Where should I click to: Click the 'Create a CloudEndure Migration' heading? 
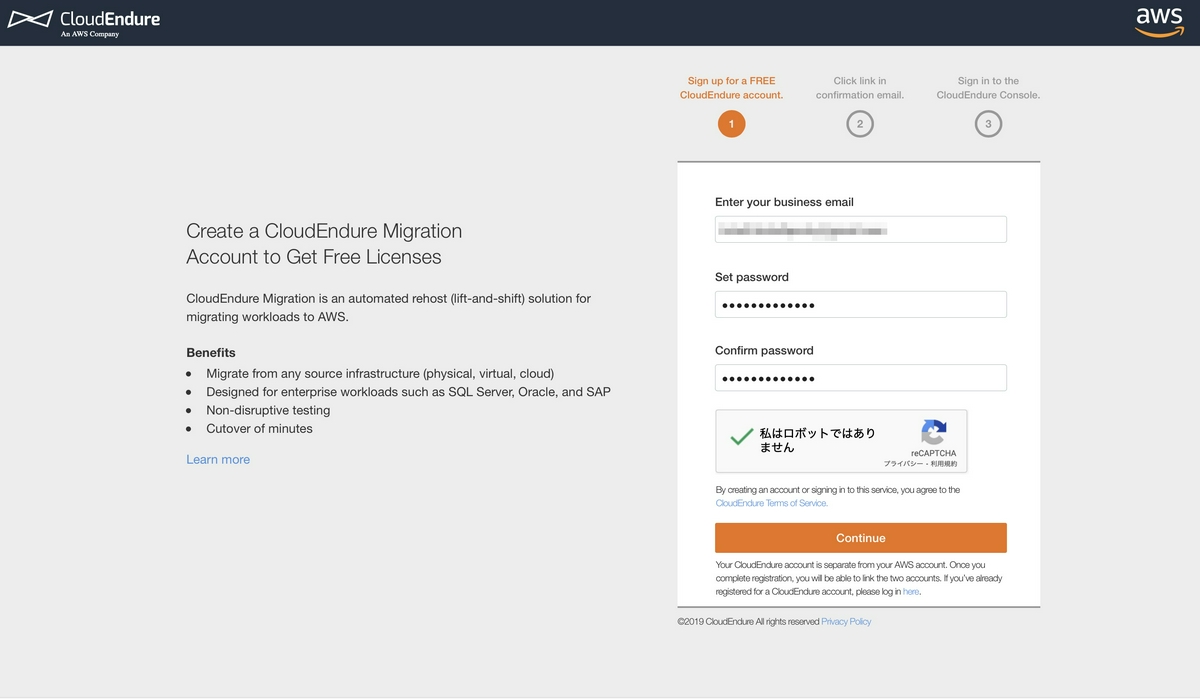click(324, 244)
